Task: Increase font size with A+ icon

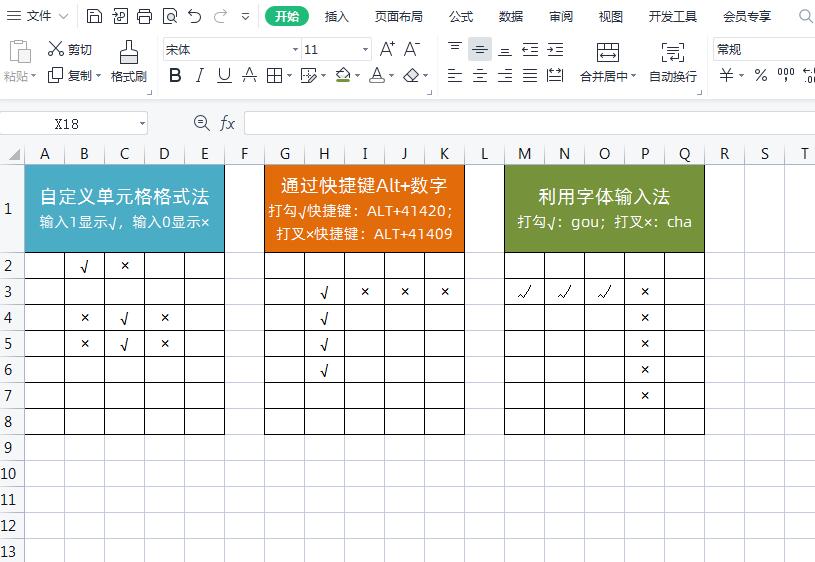Action: pos(387,49)
